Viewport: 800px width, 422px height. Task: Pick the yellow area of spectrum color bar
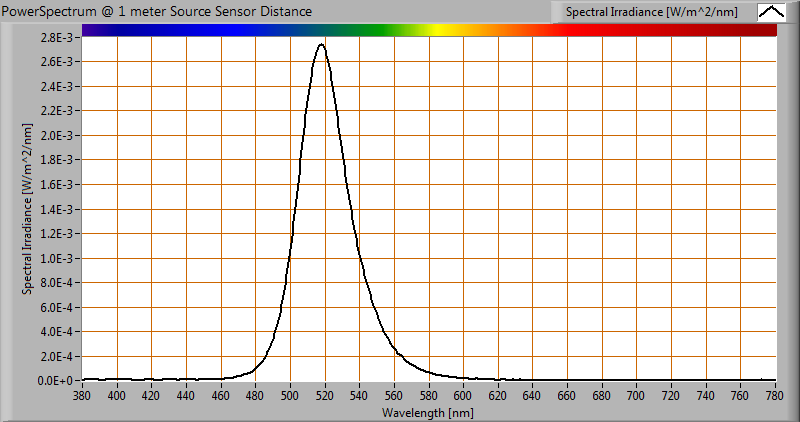pos(440,30)
